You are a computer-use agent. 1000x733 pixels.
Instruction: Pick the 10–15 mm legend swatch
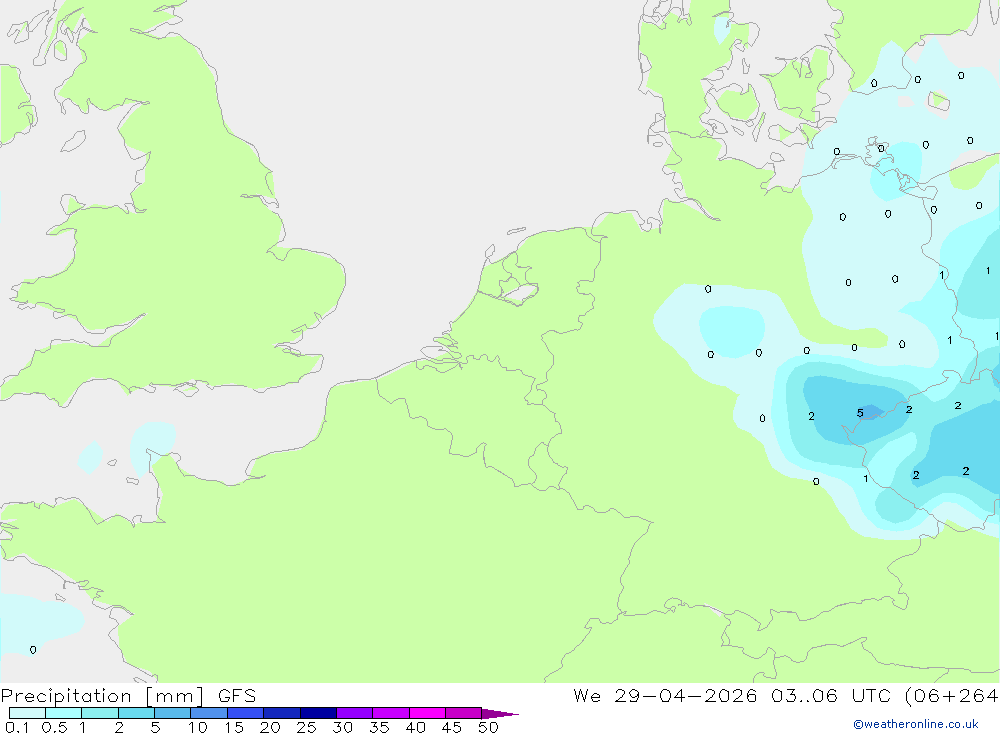(209, 713)
